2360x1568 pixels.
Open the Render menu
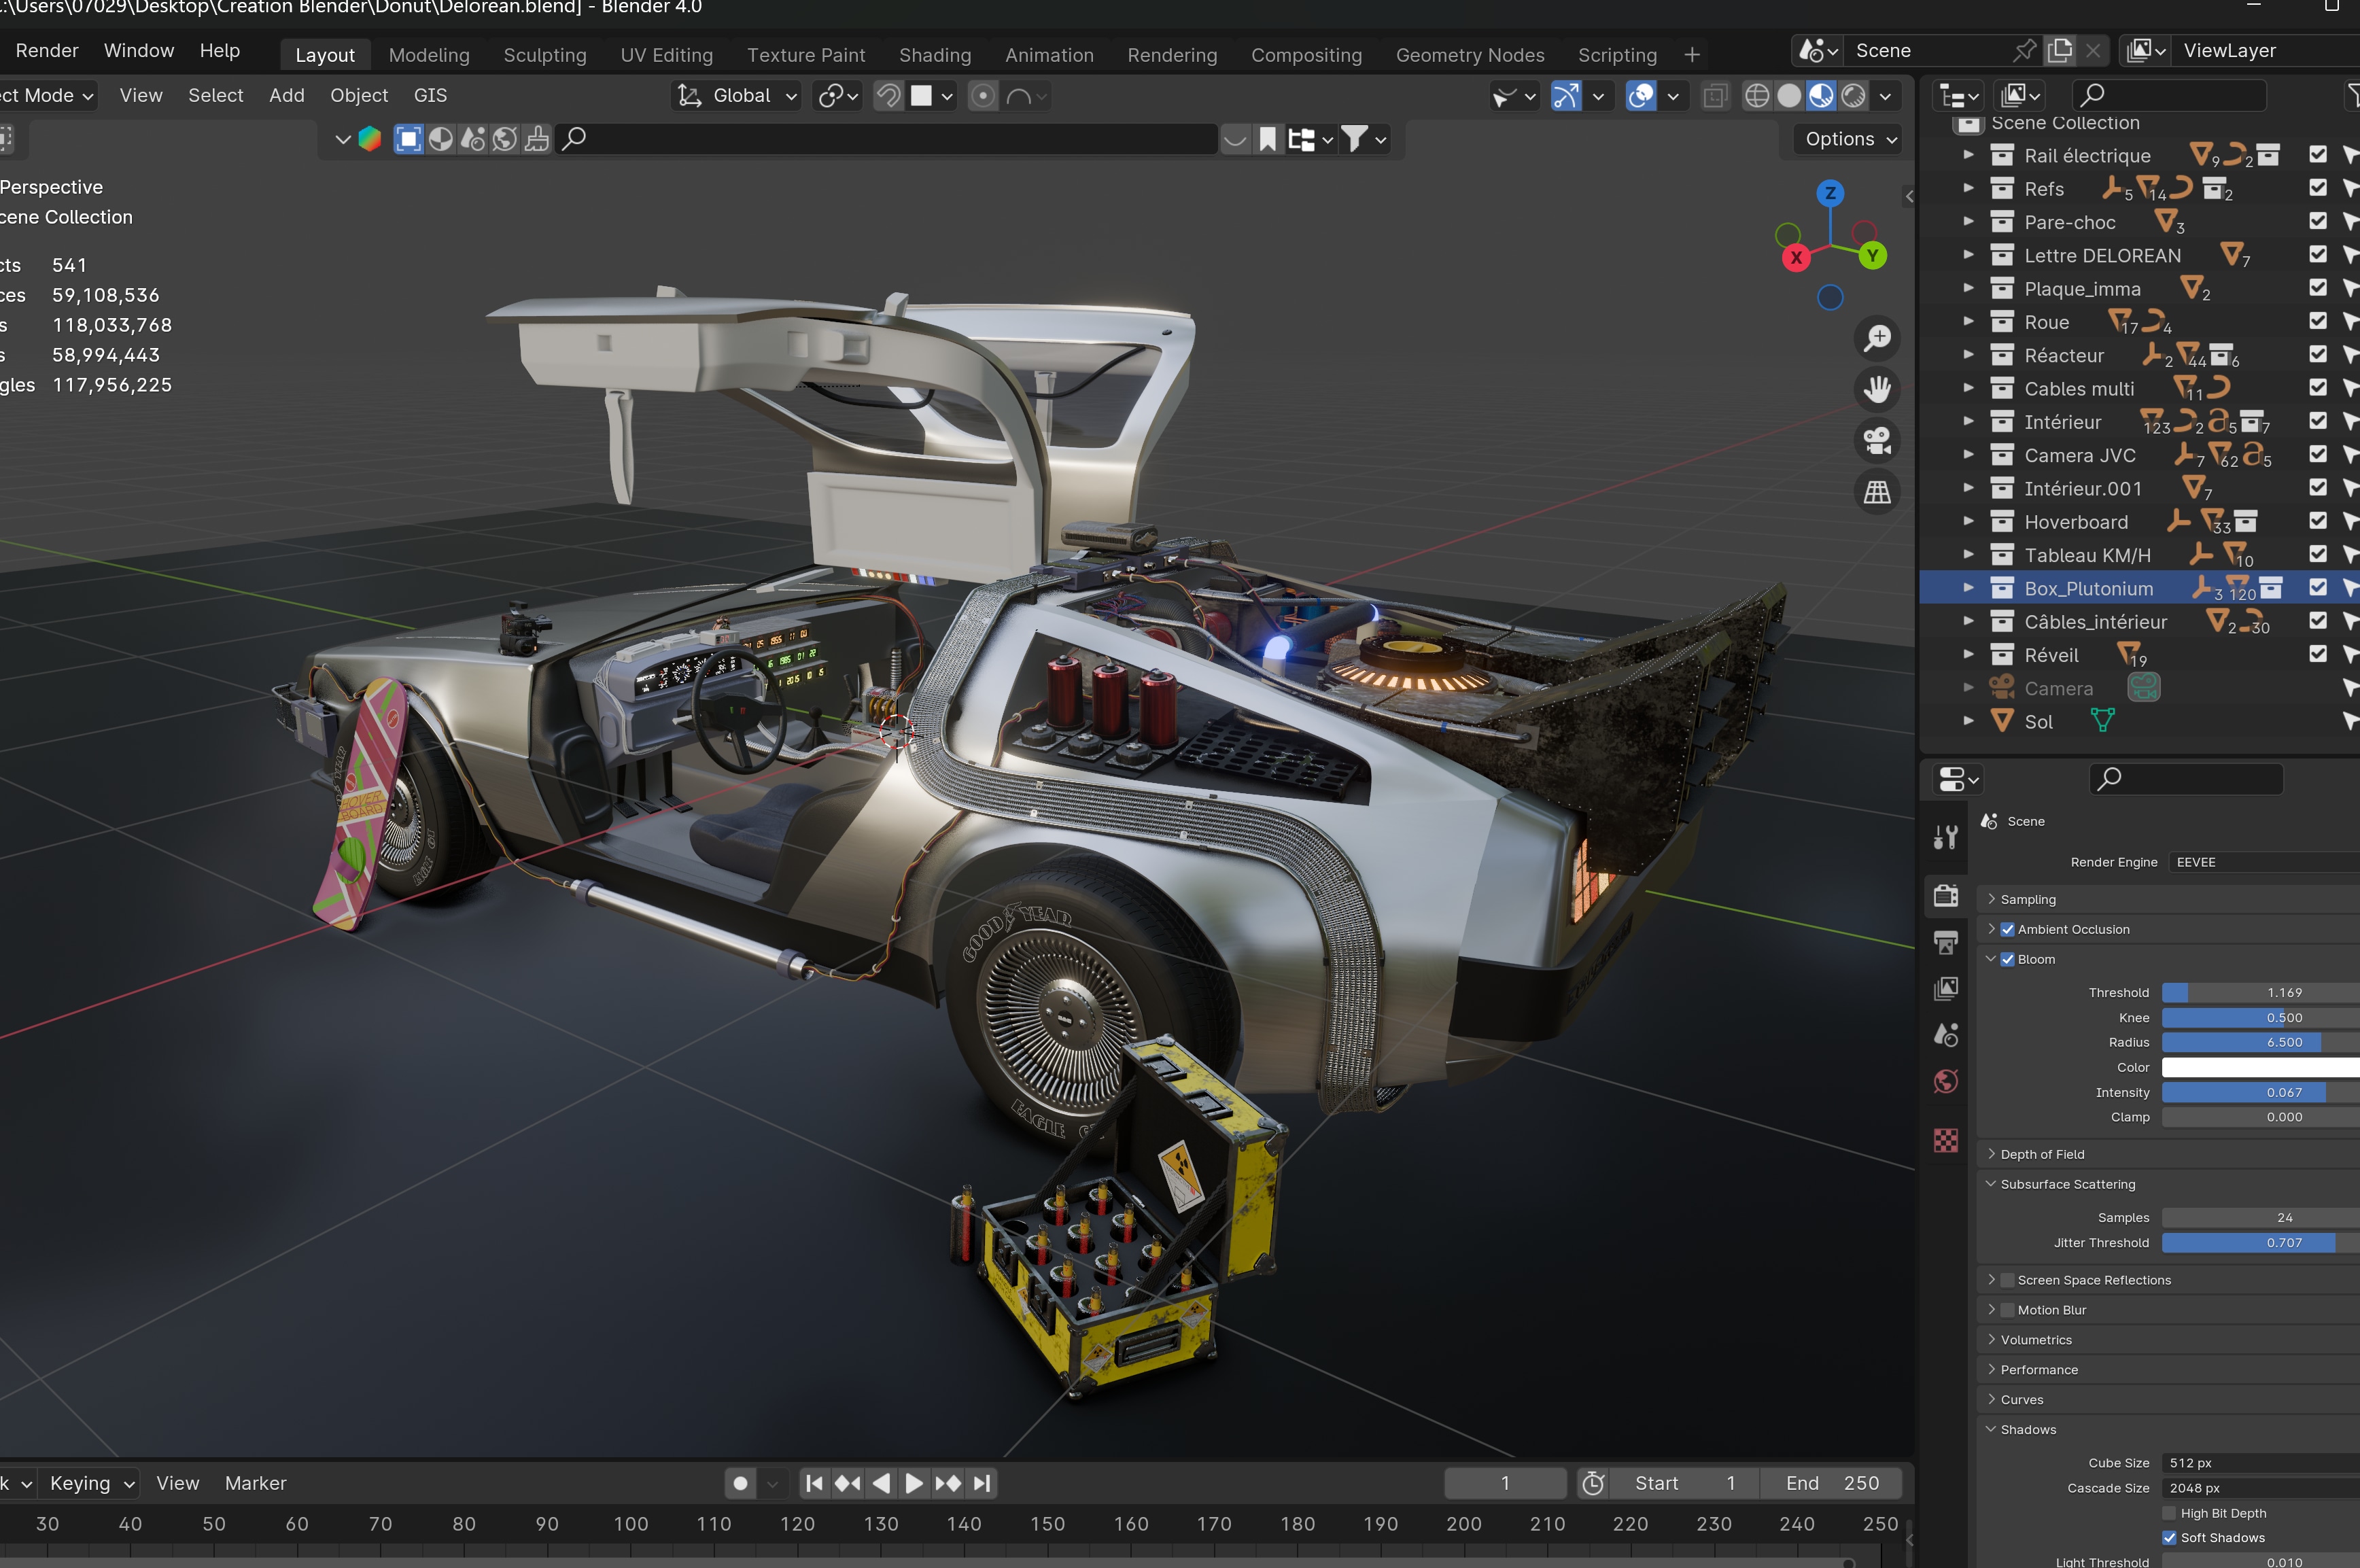47,50
